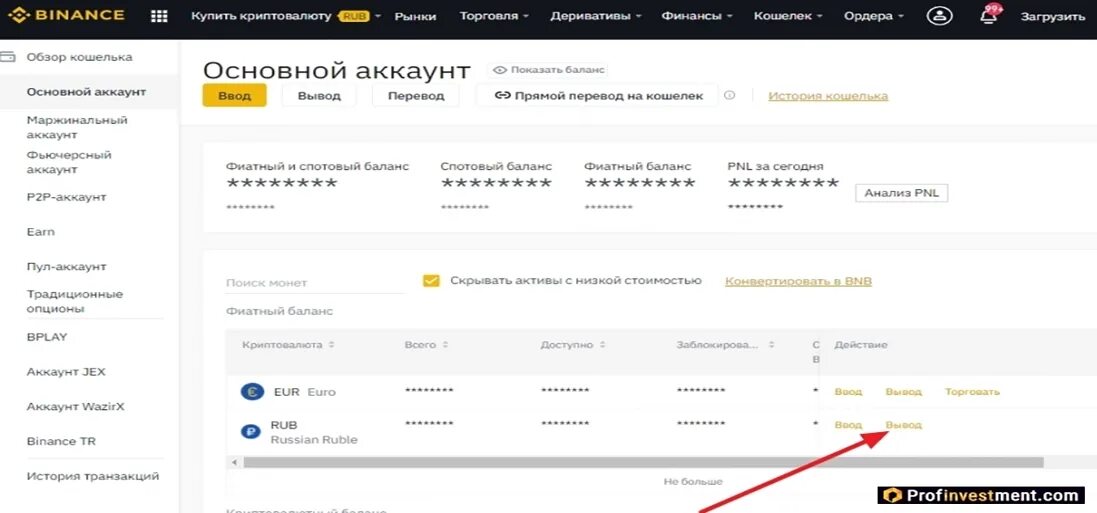Viewport: 1097px width, 513px height.
Task: Click the Вывод button under heading
Action: 319,96
